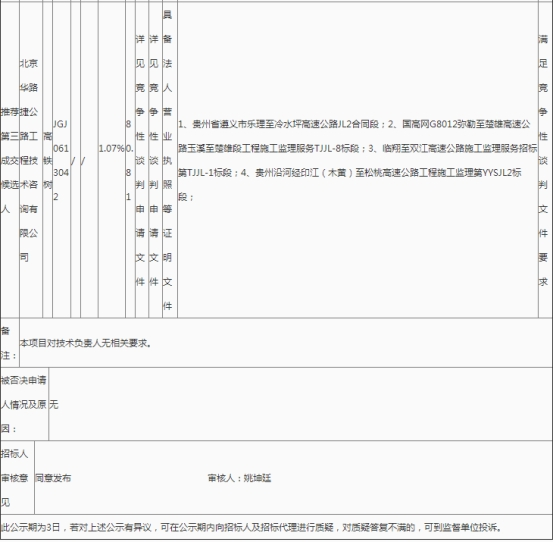Screen dimensions: 554x542
Task: Click the 推荐第三成交候选人 row header cell
Action: (x=10, y=160)
